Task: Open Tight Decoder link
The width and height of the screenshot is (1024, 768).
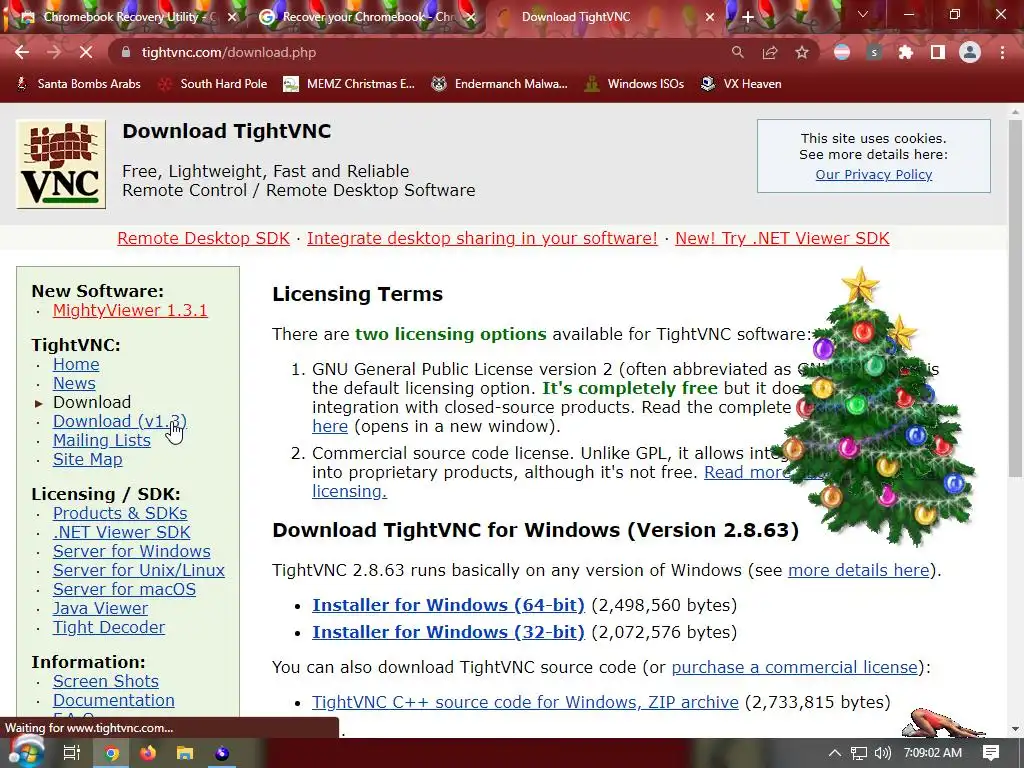Action: [108, 627]
